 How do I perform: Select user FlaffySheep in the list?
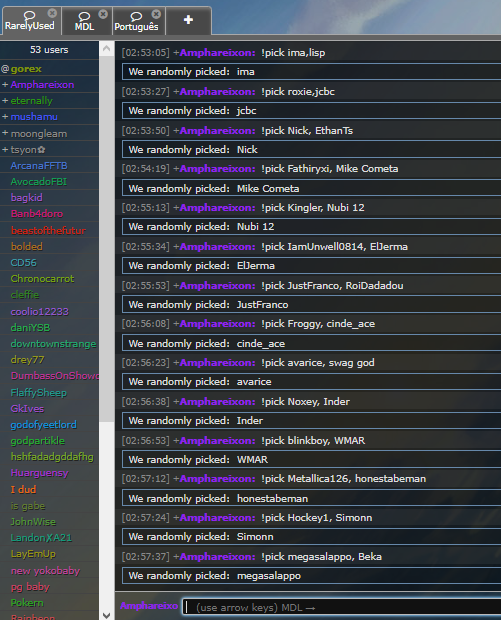click(x=38, y=393)
